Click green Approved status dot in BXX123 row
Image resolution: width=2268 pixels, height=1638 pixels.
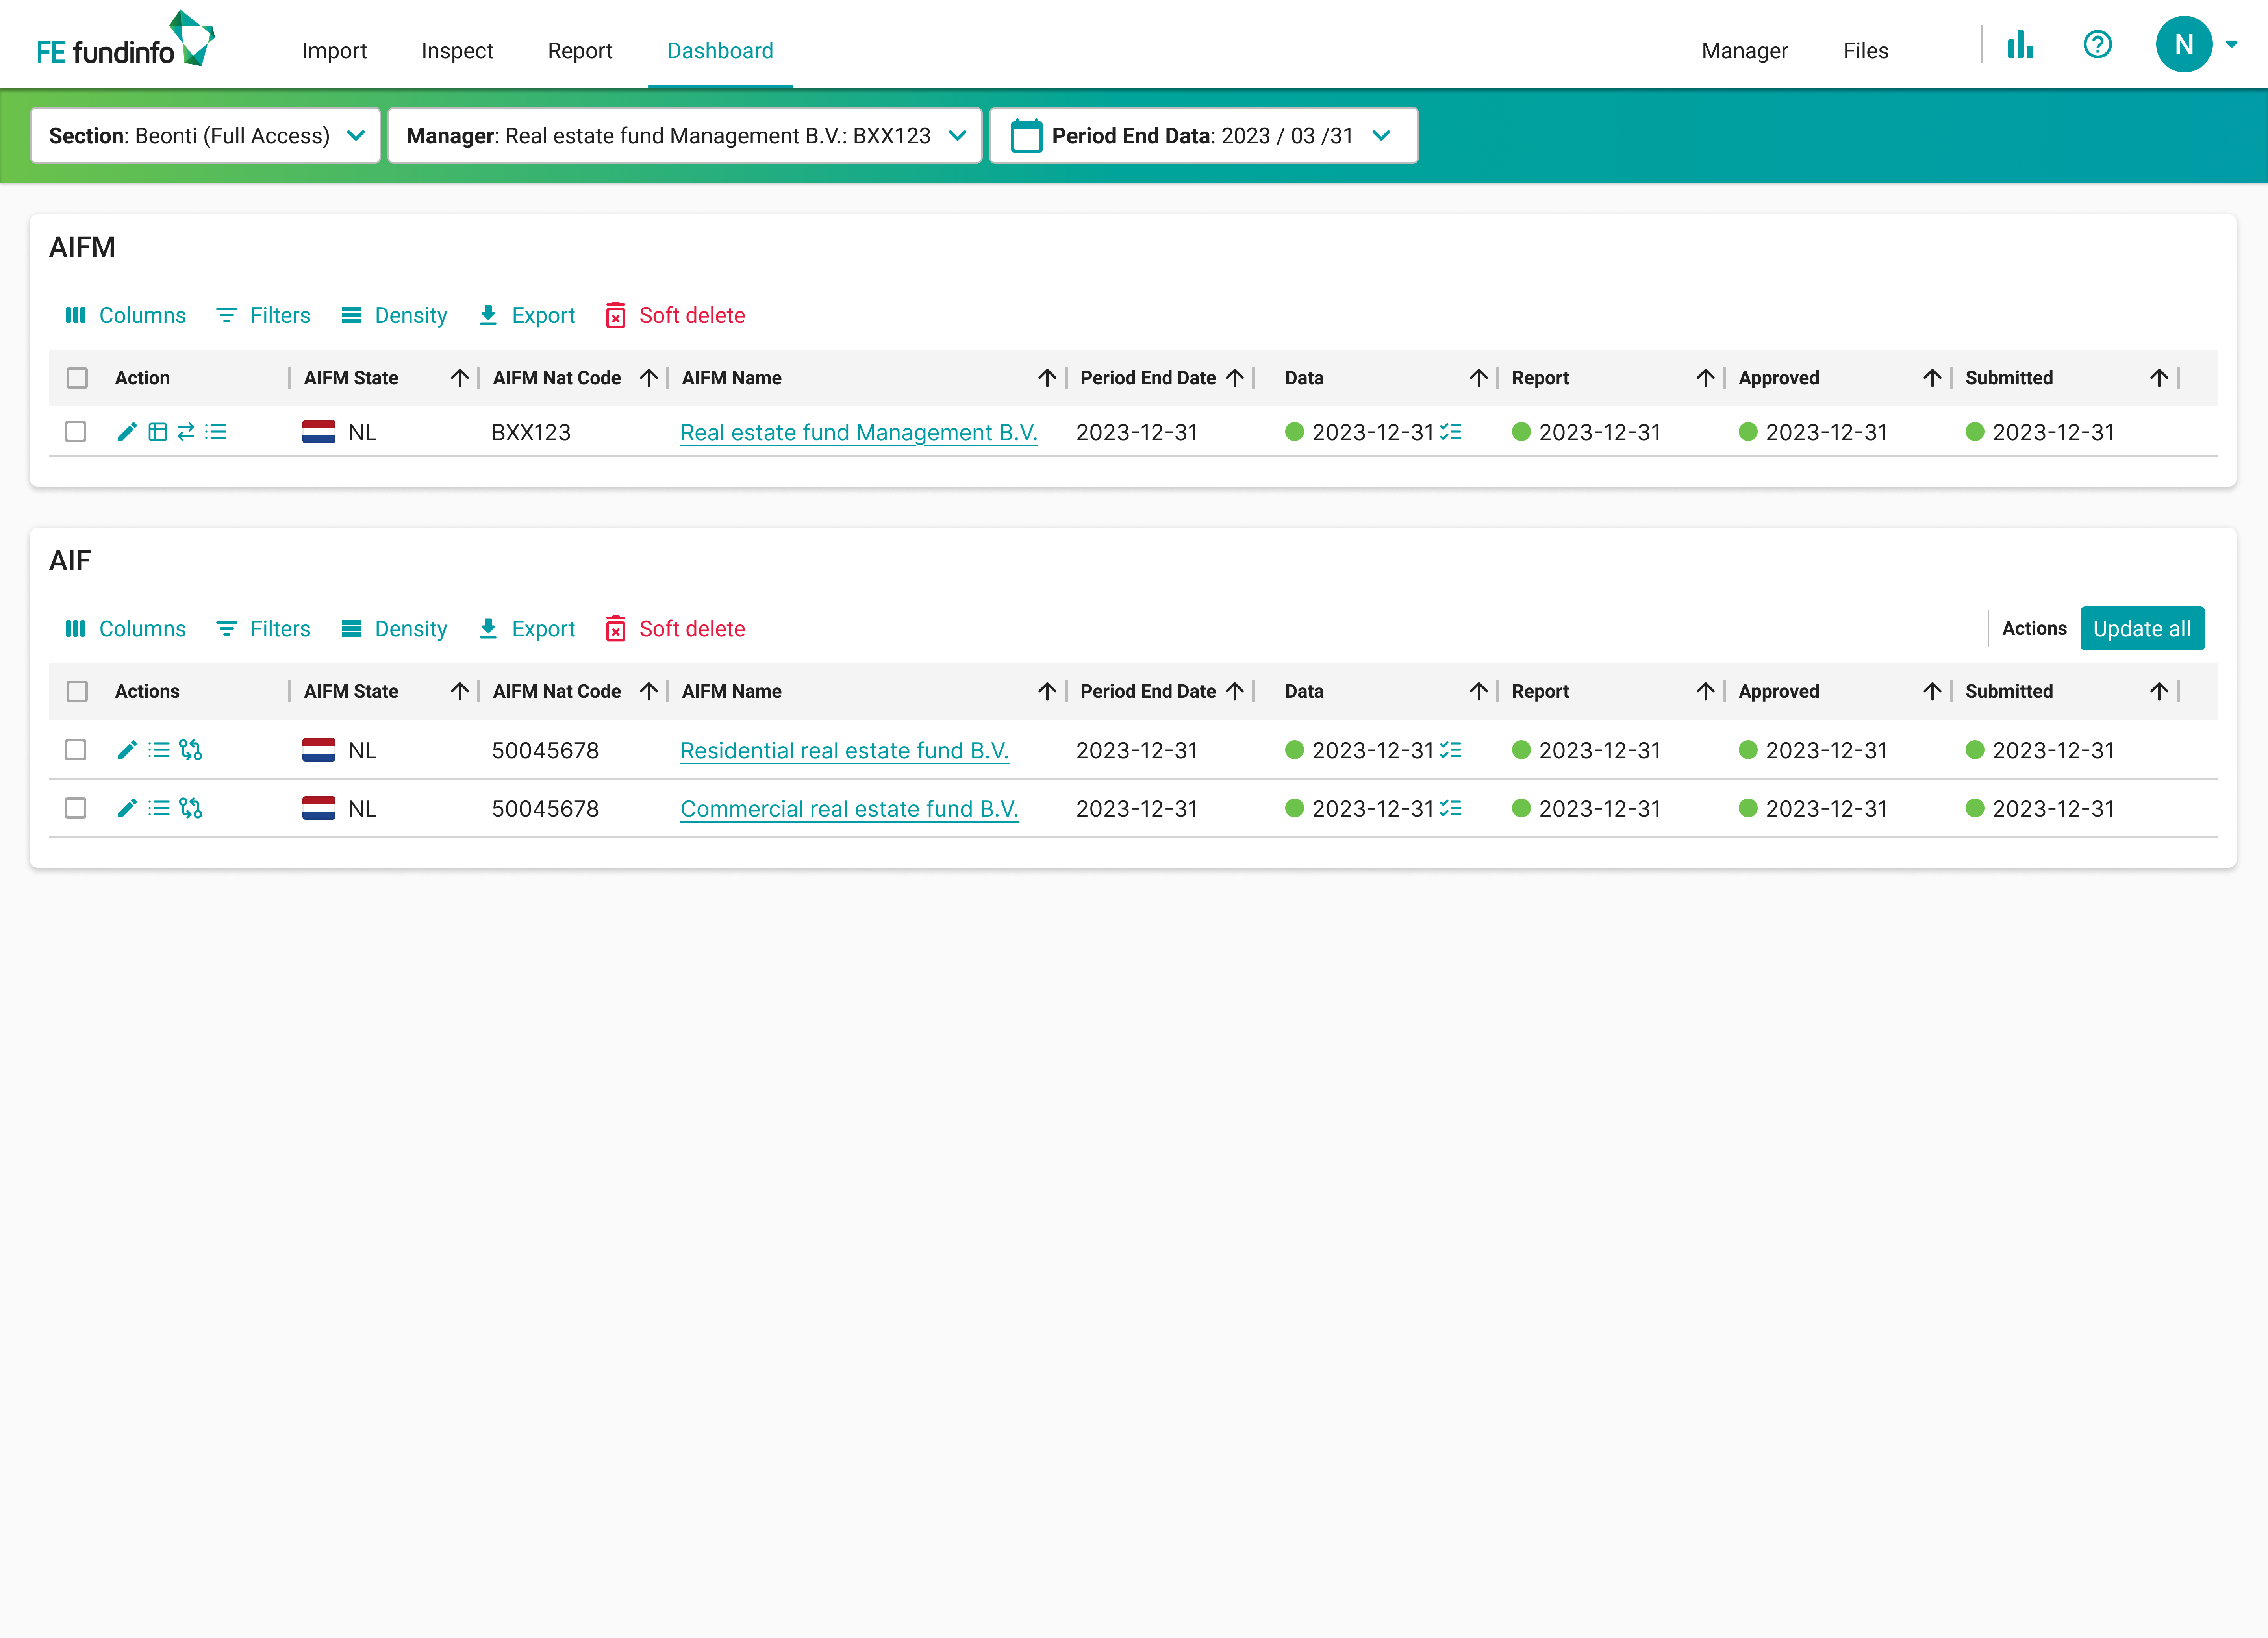(1748, 432)
